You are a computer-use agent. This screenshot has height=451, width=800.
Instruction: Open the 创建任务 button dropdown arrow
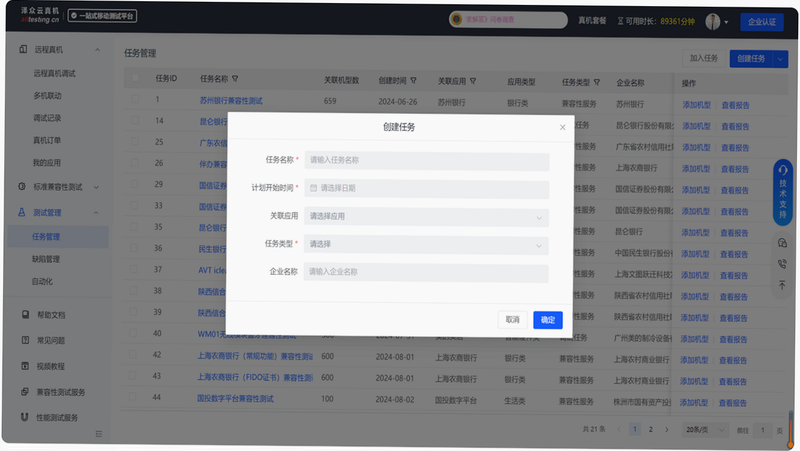pos(780,59)
